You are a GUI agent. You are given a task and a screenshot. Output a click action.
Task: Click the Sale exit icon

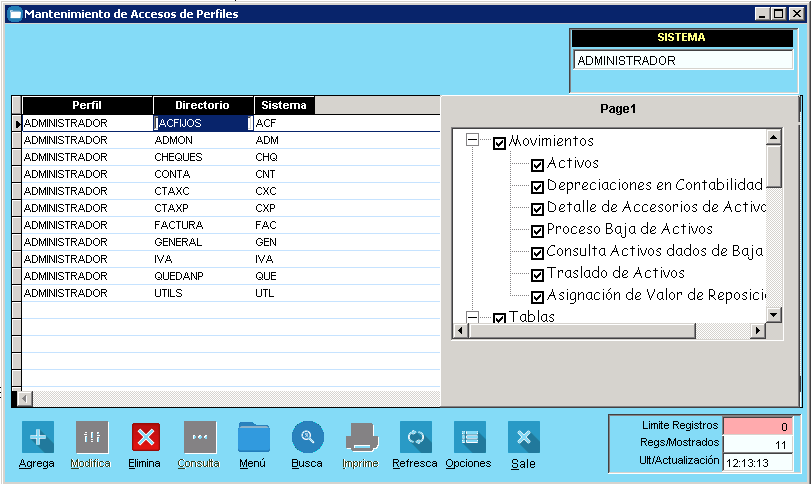523,437
